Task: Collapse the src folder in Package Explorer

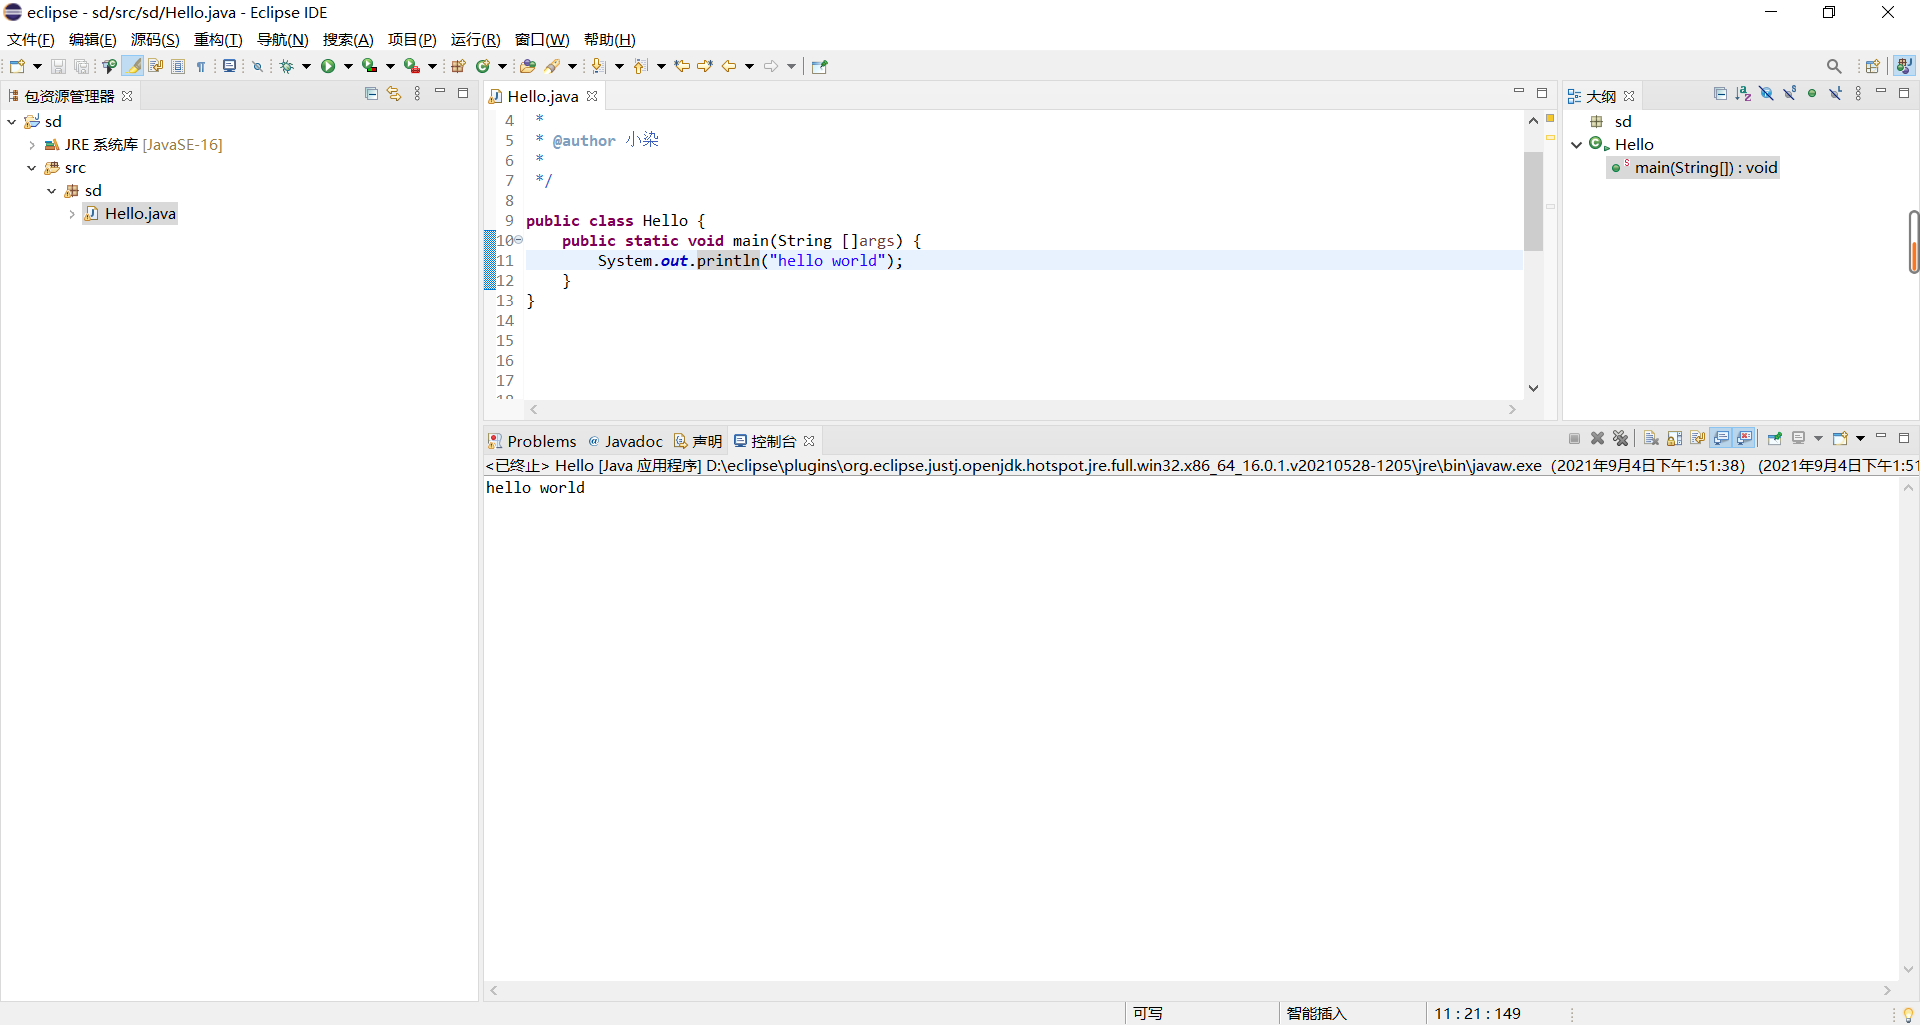Action: [x=32, y=168]
